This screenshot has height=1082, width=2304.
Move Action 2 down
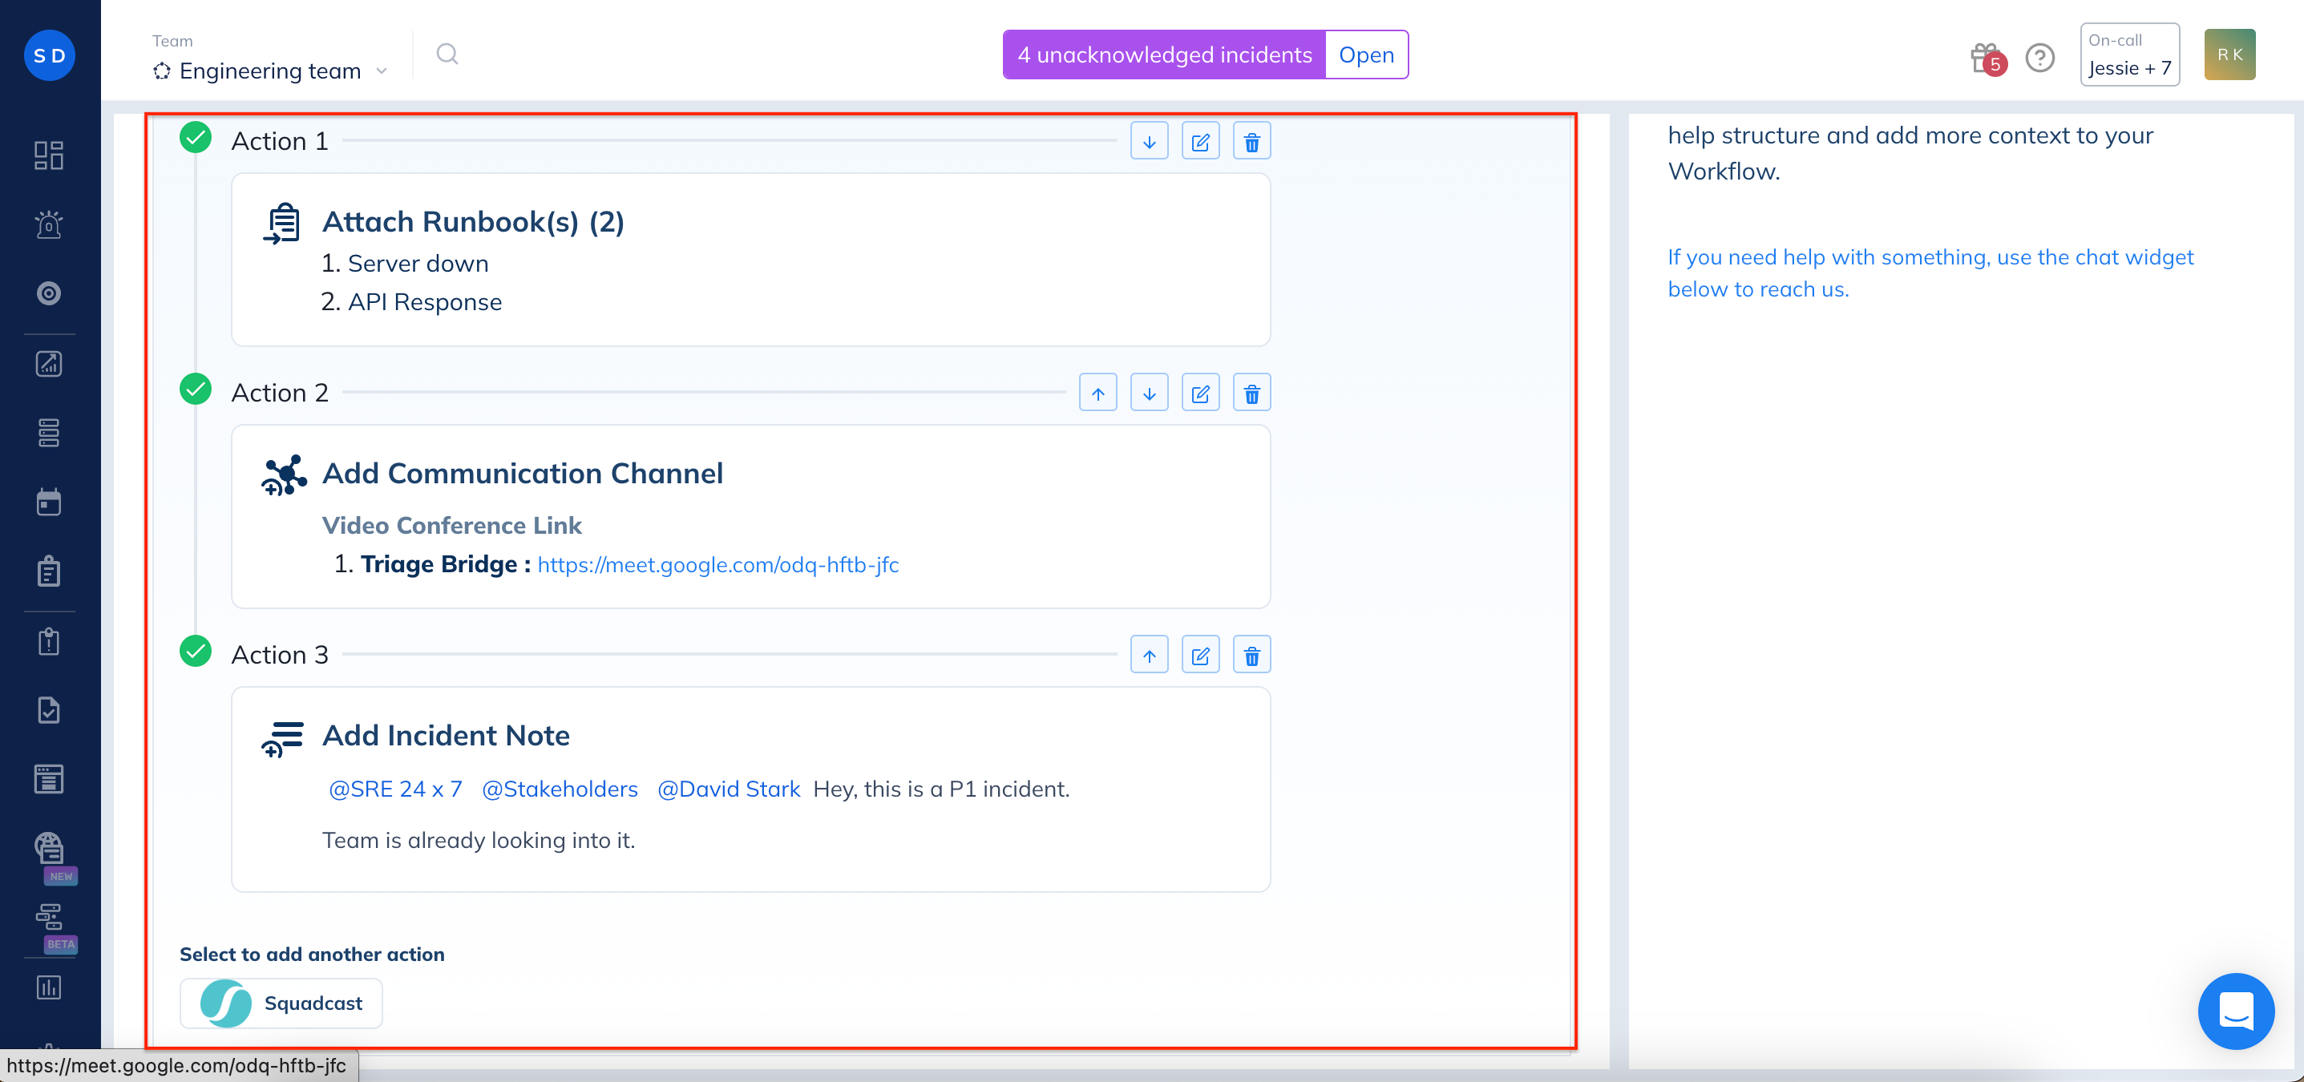1149,393
